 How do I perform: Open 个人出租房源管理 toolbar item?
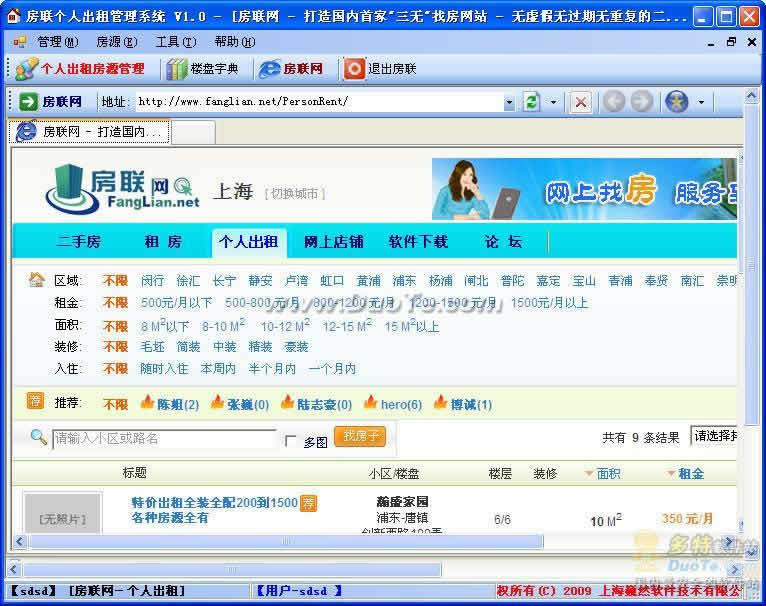80,69
